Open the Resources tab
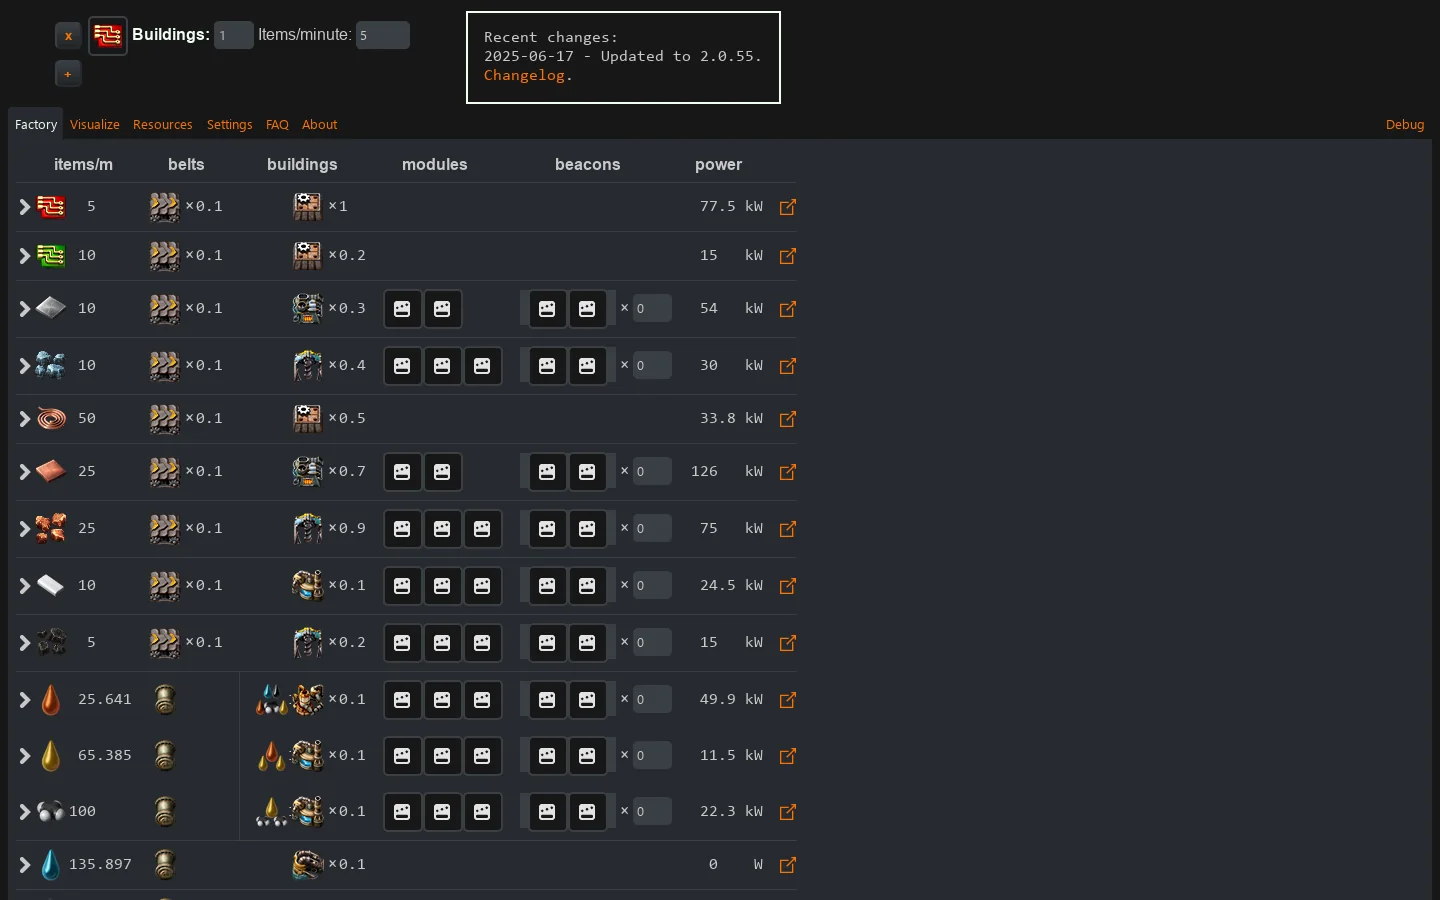The image size is (1440, 900). [x=162, y=124]
